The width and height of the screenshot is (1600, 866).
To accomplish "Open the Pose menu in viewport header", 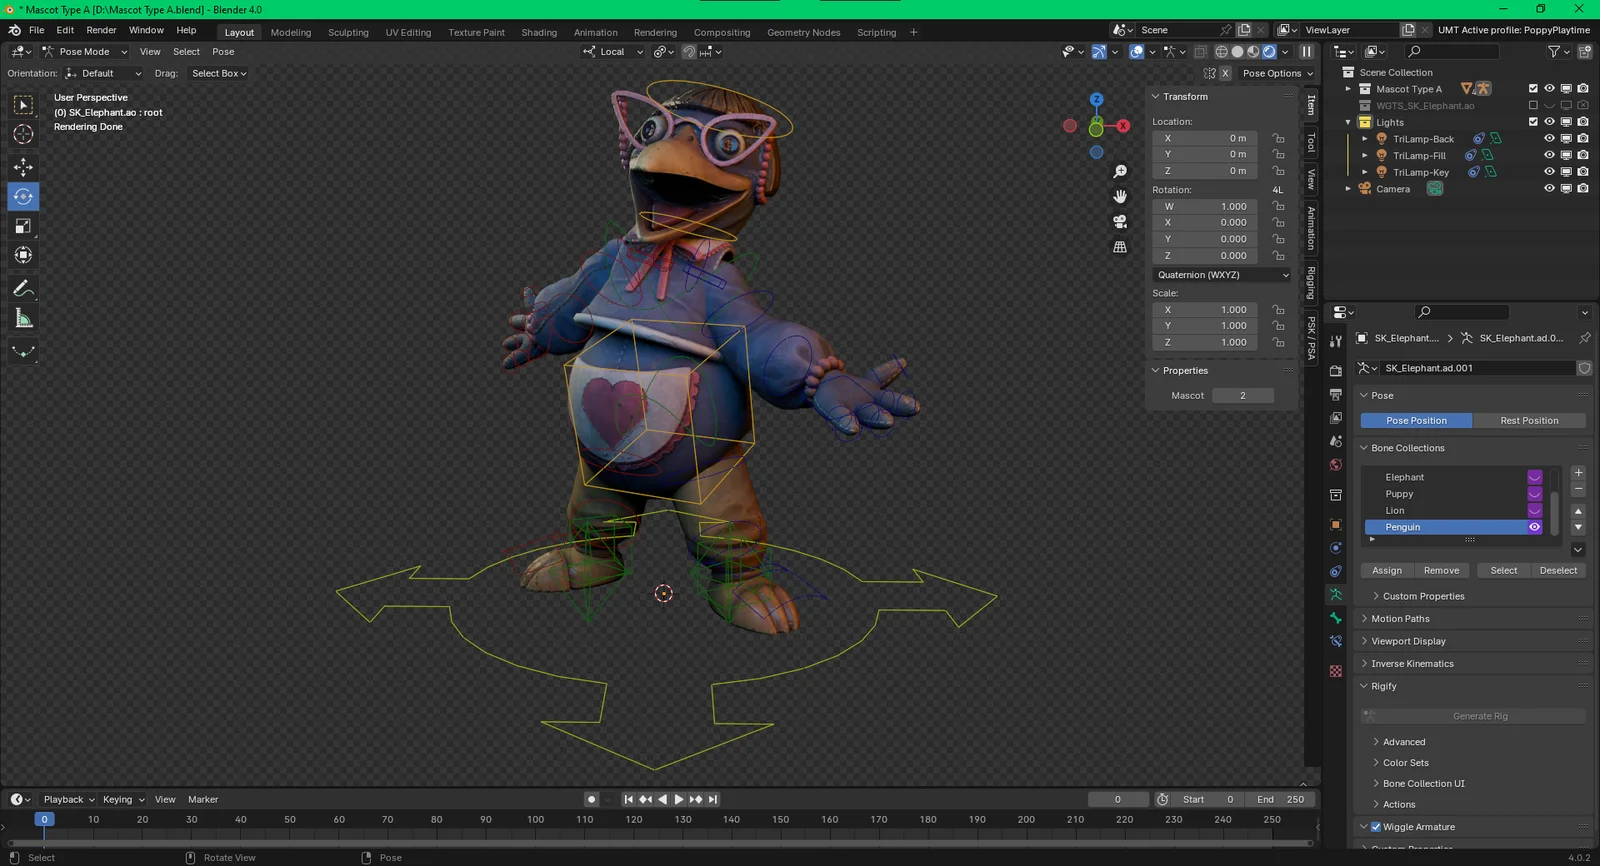I will (x=223, y=52).
